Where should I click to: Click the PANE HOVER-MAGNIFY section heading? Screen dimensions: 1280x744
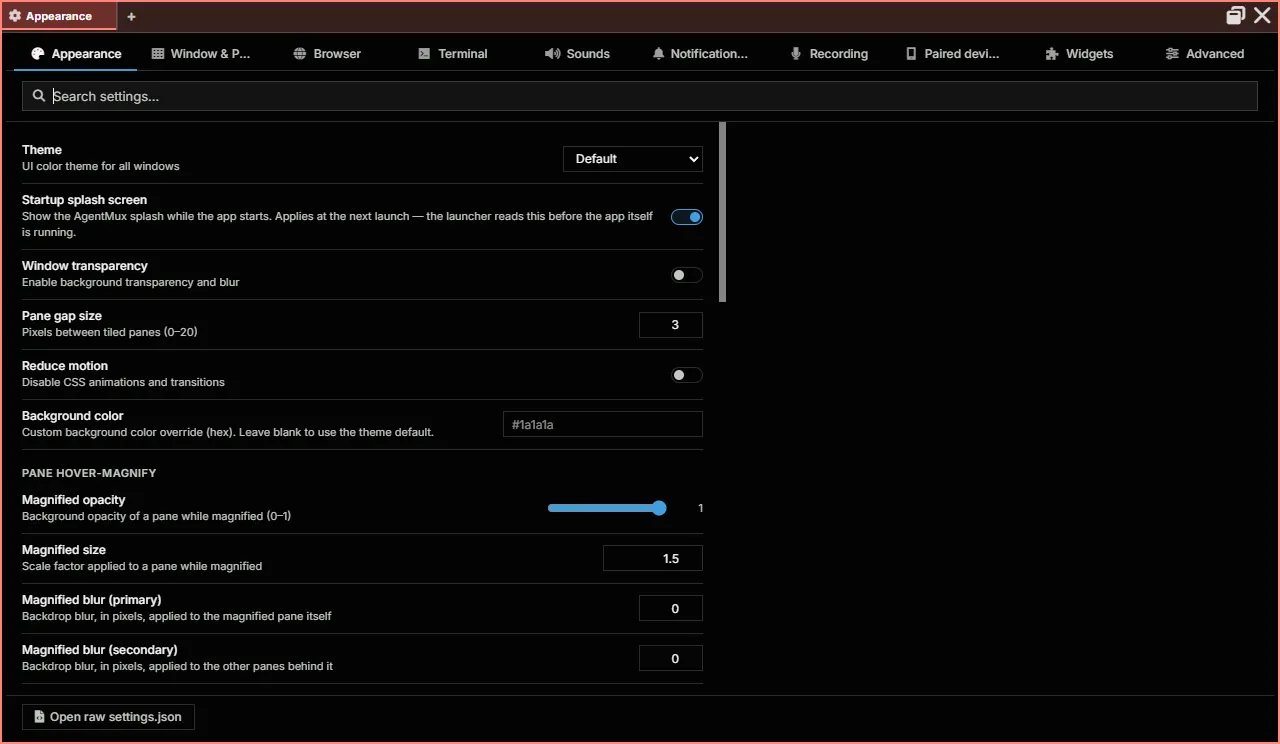coord(89,473)
